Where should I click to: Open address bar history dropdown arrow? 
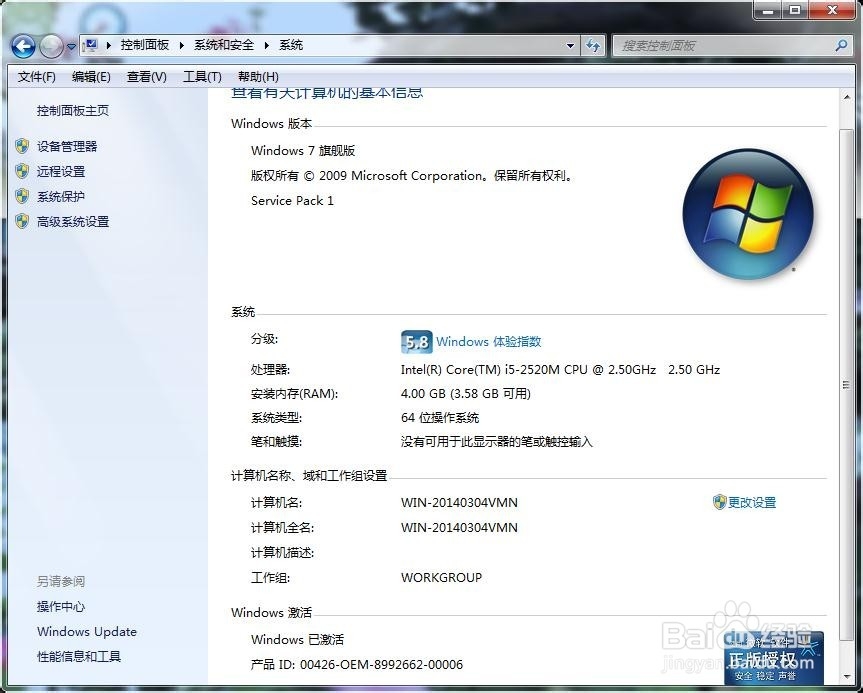571,46
